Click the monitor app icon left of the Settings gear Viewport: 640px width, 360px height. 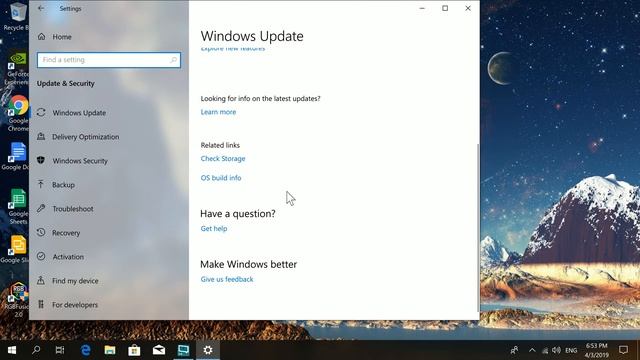click(183, 350)
